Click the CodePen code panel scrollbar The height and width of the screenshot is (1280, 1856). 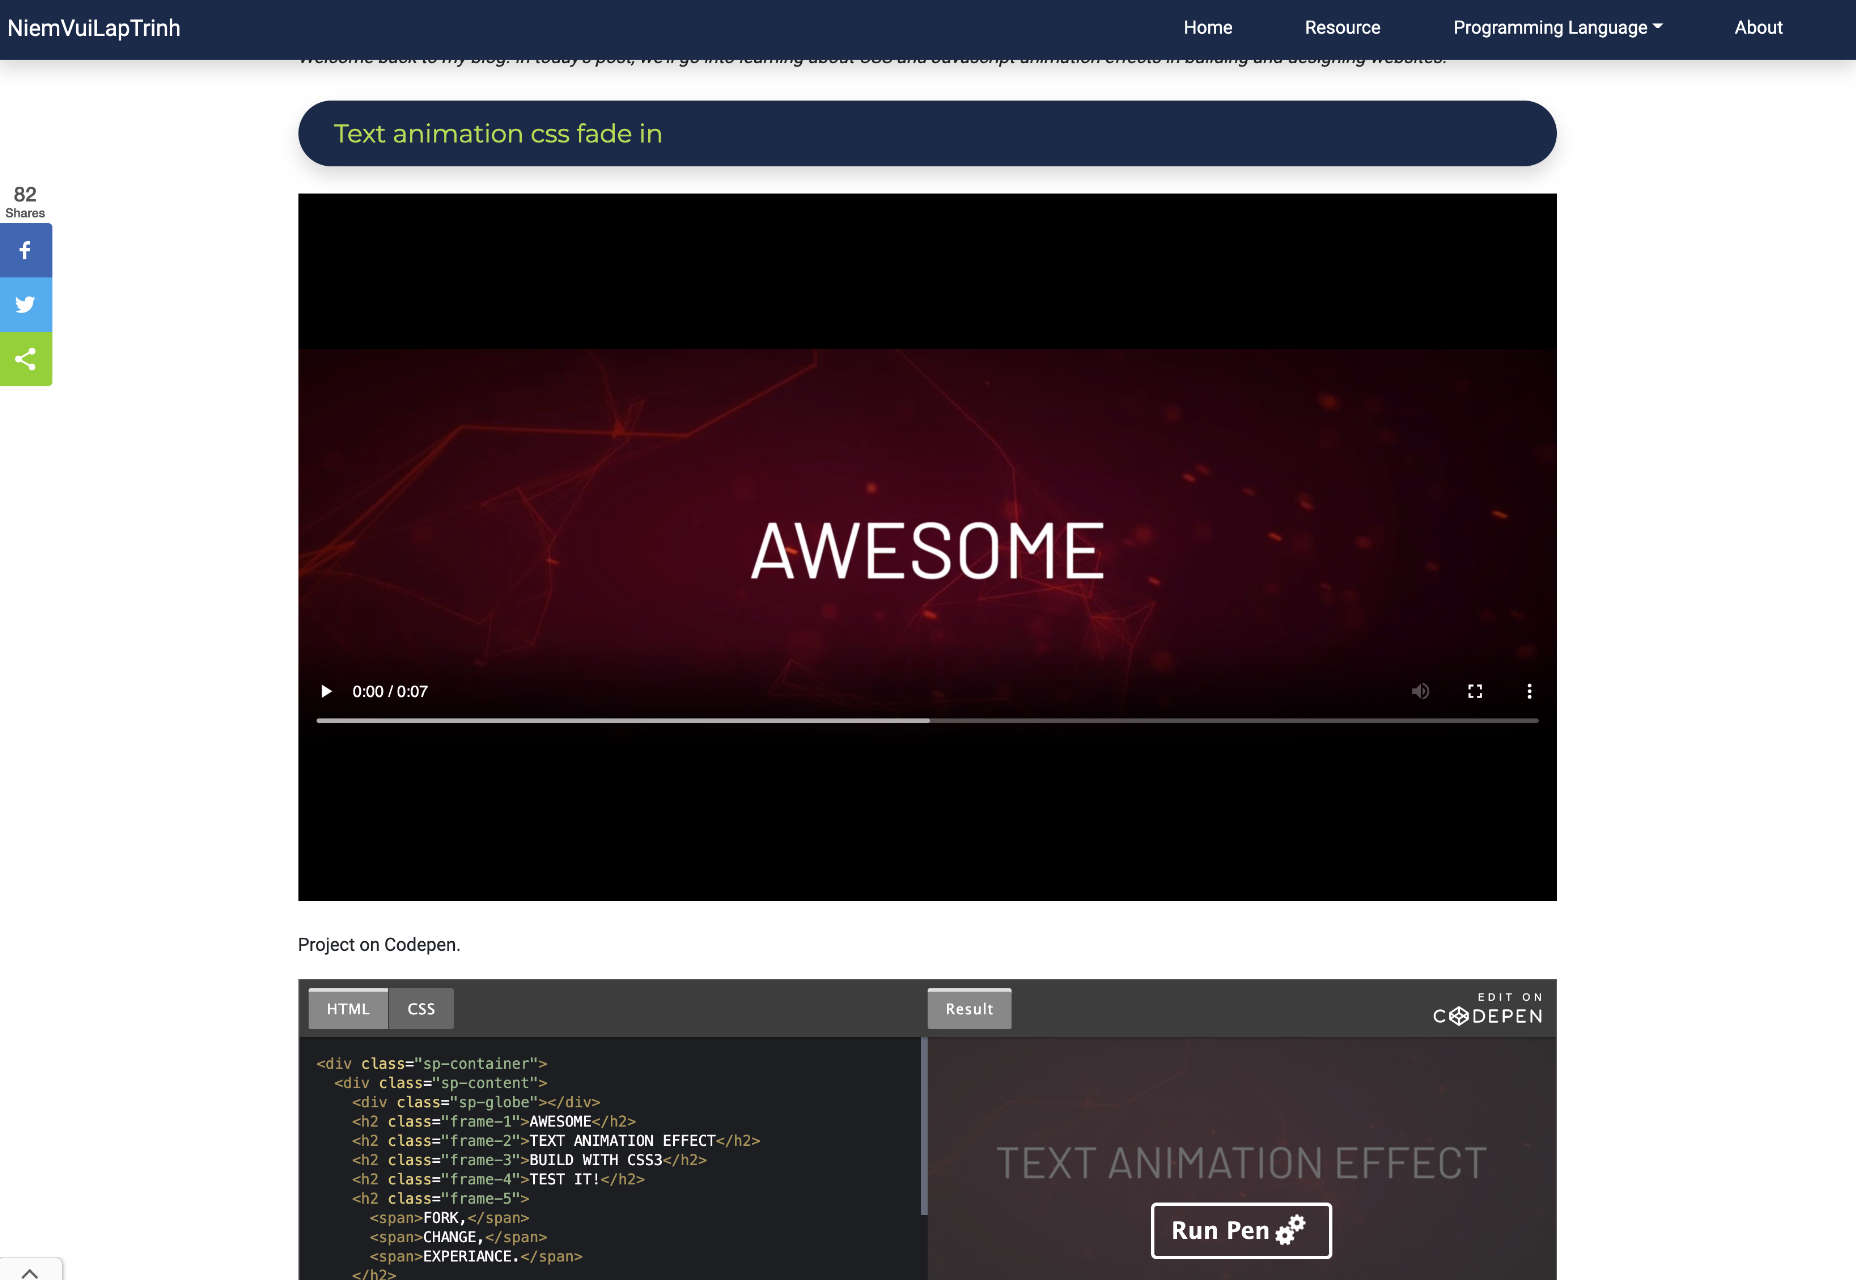(x=924, y=1126)
